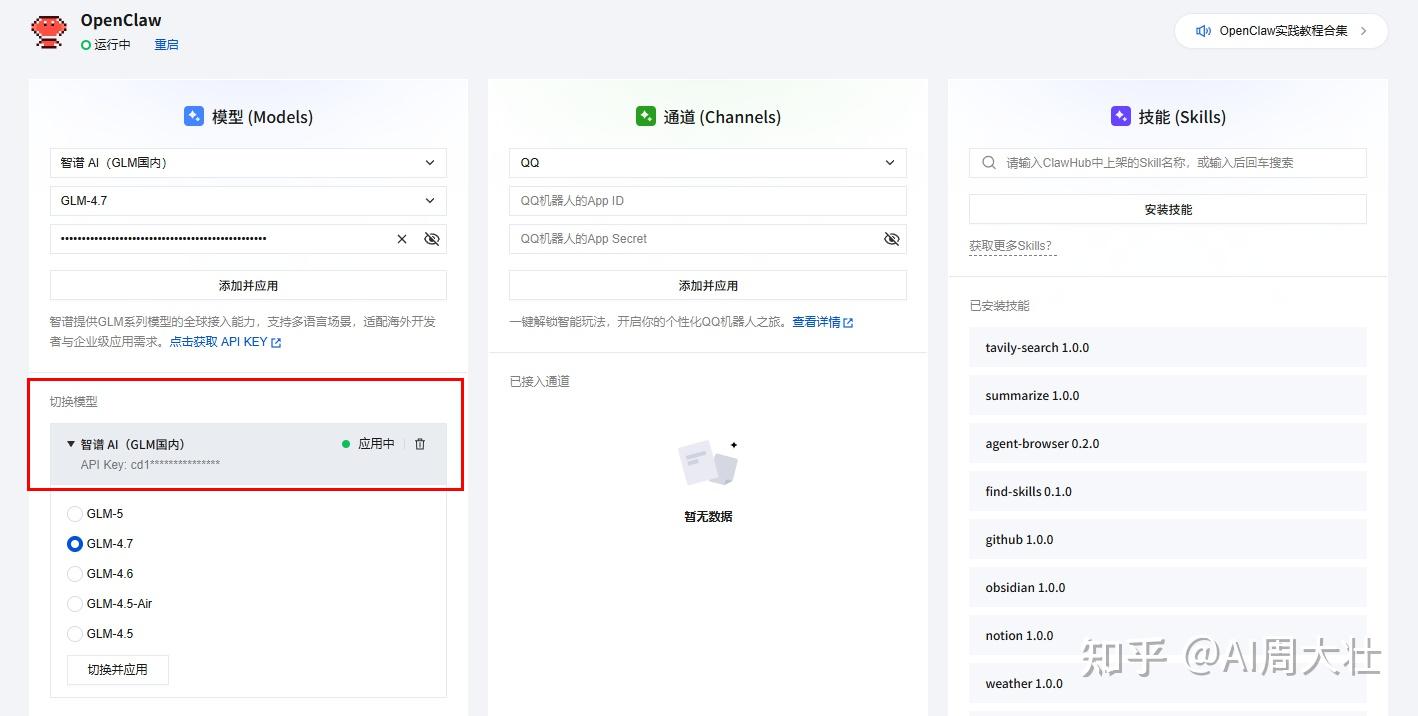The image size is (1418, 716).
Task: Click 获取更多Skills? link
Action: 1012,246
